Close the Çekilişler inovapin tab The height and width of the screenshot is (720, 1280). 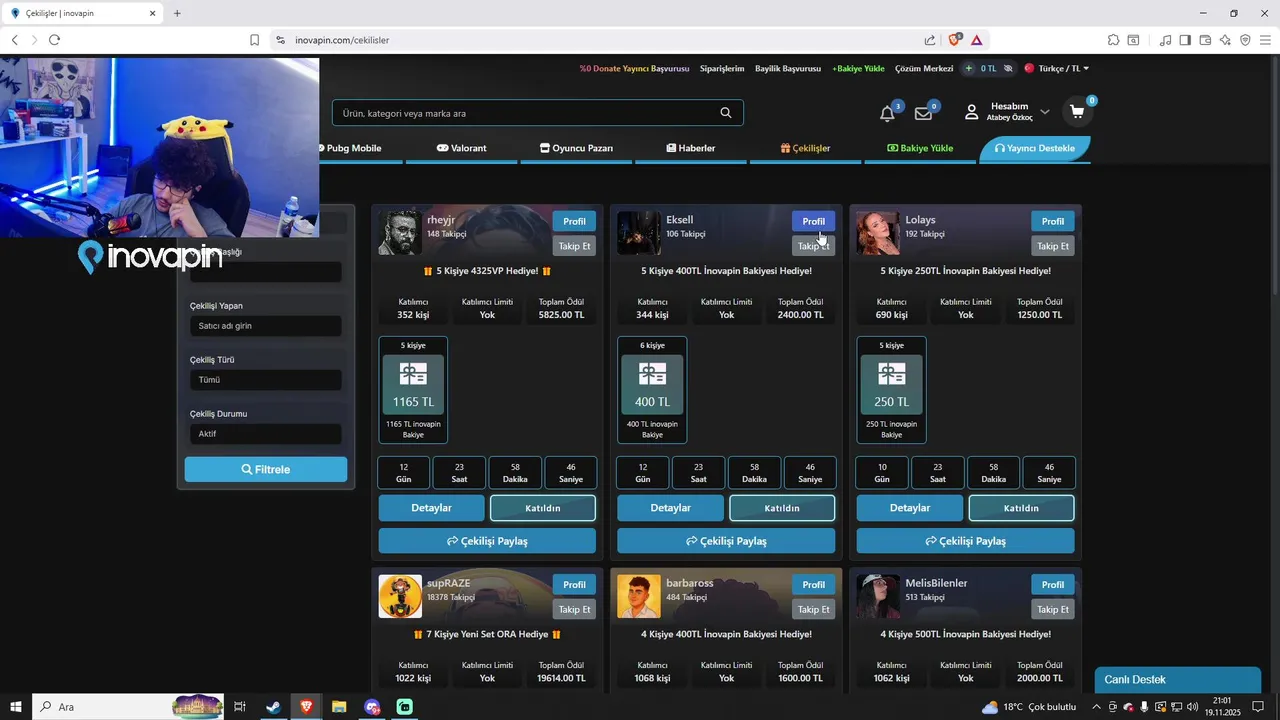pyautogui.click(x=153, y=13)
